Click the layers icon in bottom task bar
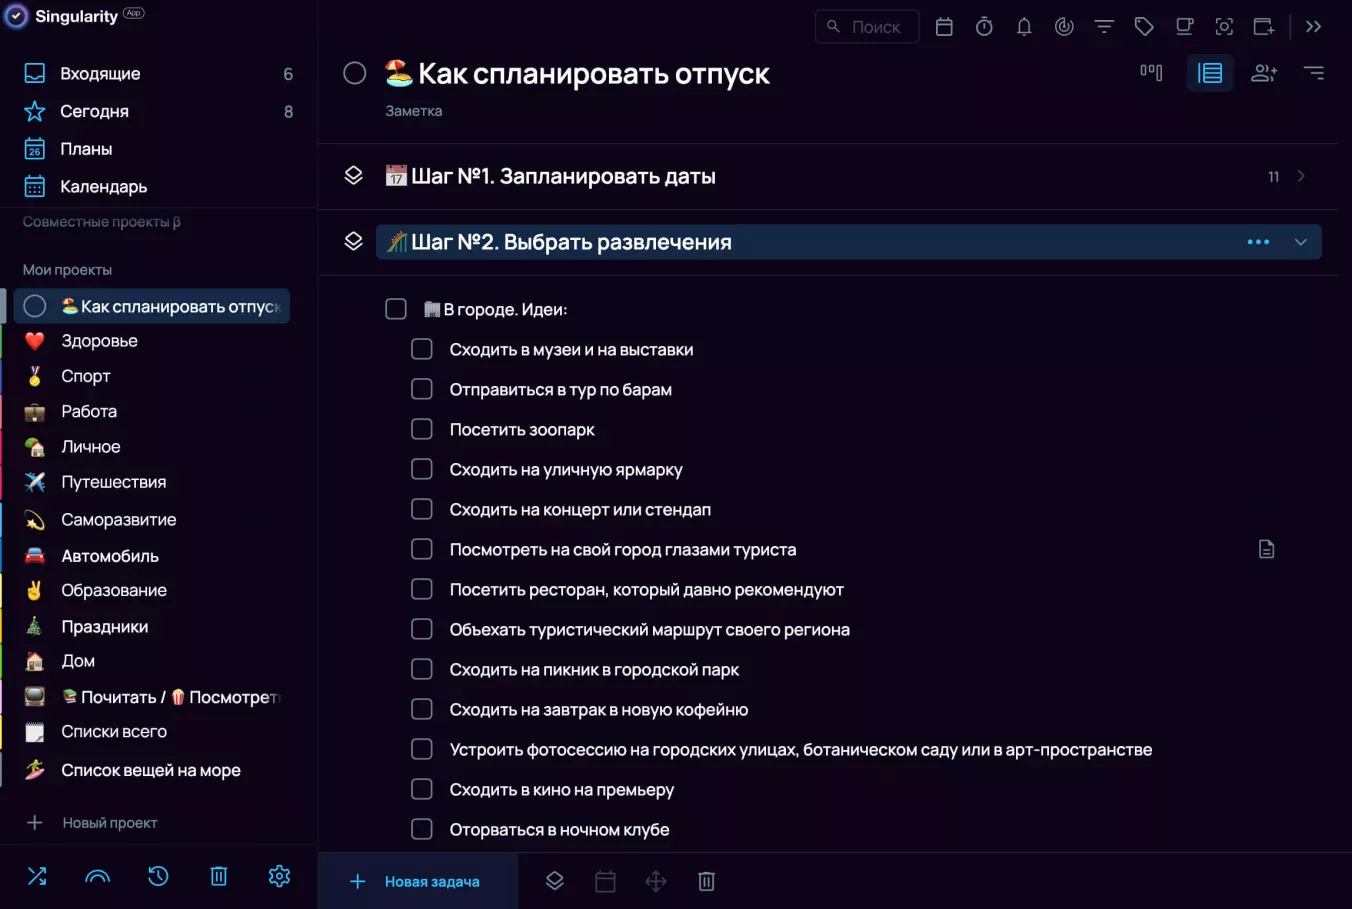Image resolution: width=1352 pixels, height=909 pixels. point(555,881)
